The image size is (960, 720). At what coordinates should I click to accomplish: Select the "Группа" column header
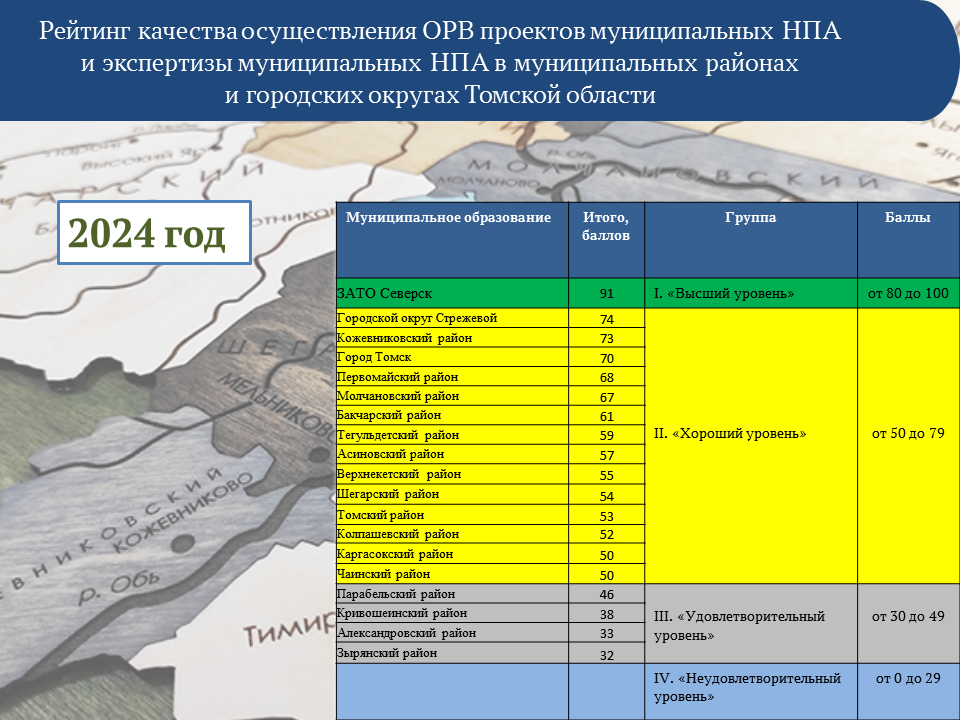coord(751,240)
